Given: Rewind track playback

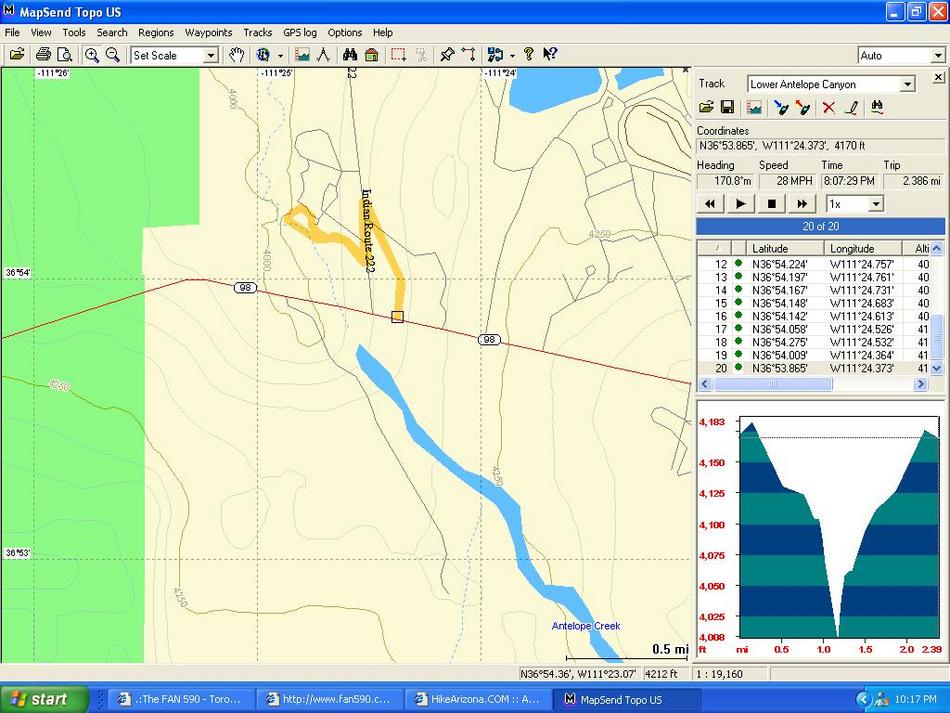Looking at the screenshot, I should click(x=709, y=204).
